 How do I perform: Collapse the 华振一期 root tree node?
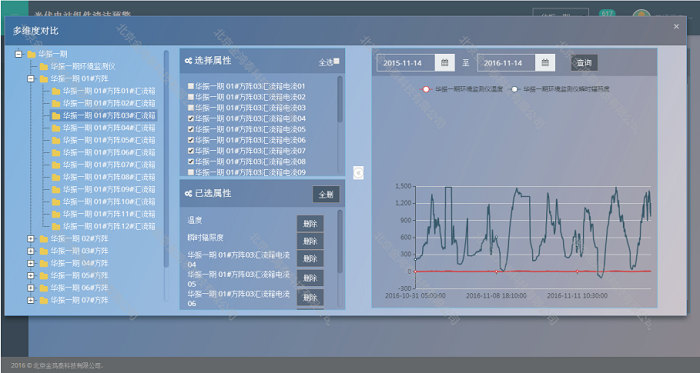(18, 54)
